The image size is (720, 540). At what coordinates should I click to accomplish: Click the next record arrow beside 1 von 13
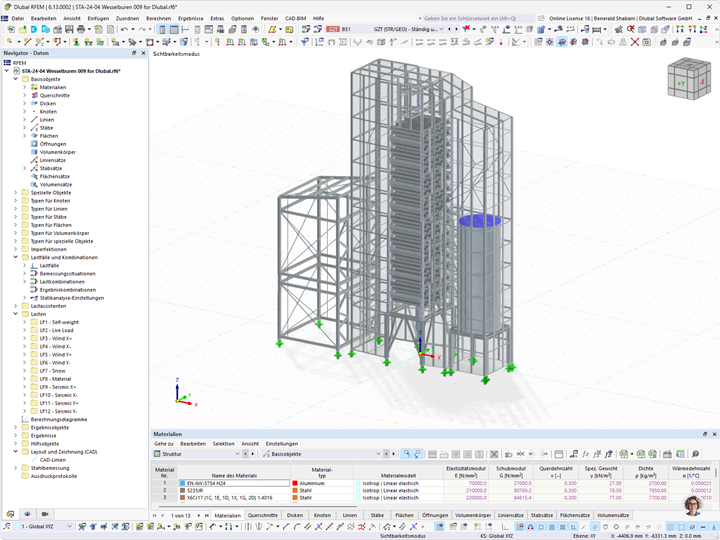[199, 516]
